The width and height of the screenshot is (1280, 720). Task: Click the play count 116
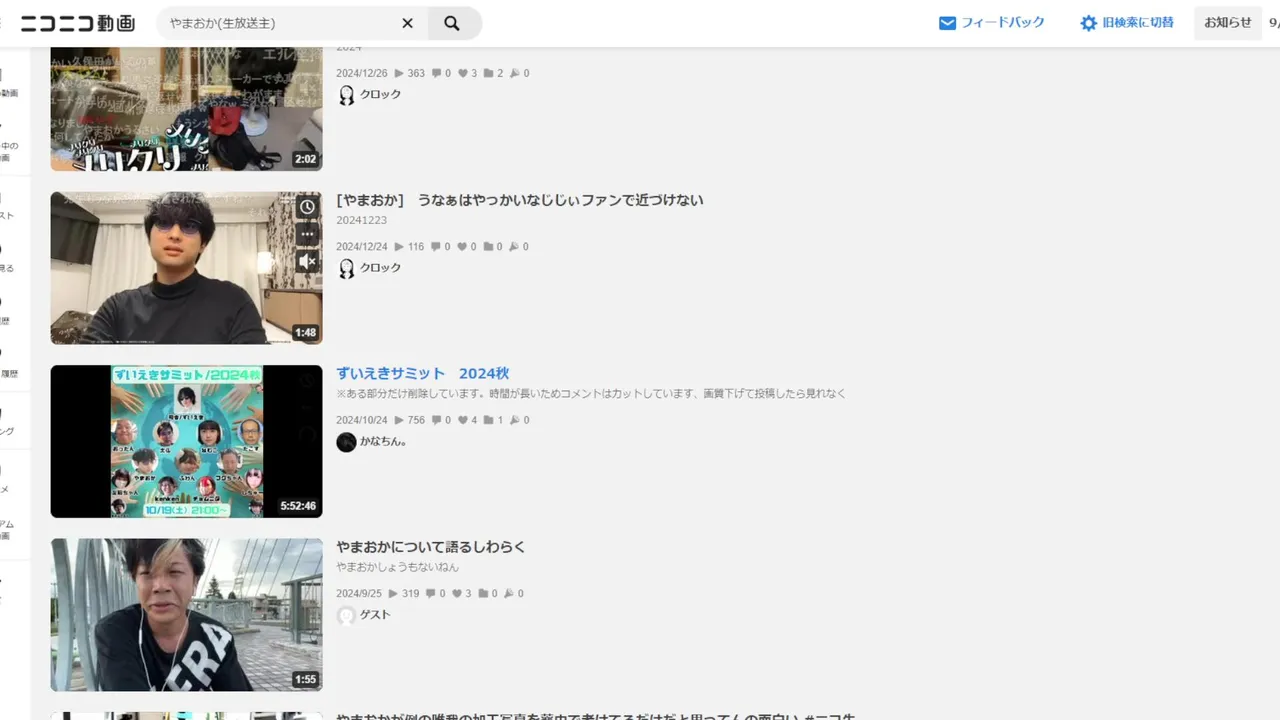pos(416,246)
